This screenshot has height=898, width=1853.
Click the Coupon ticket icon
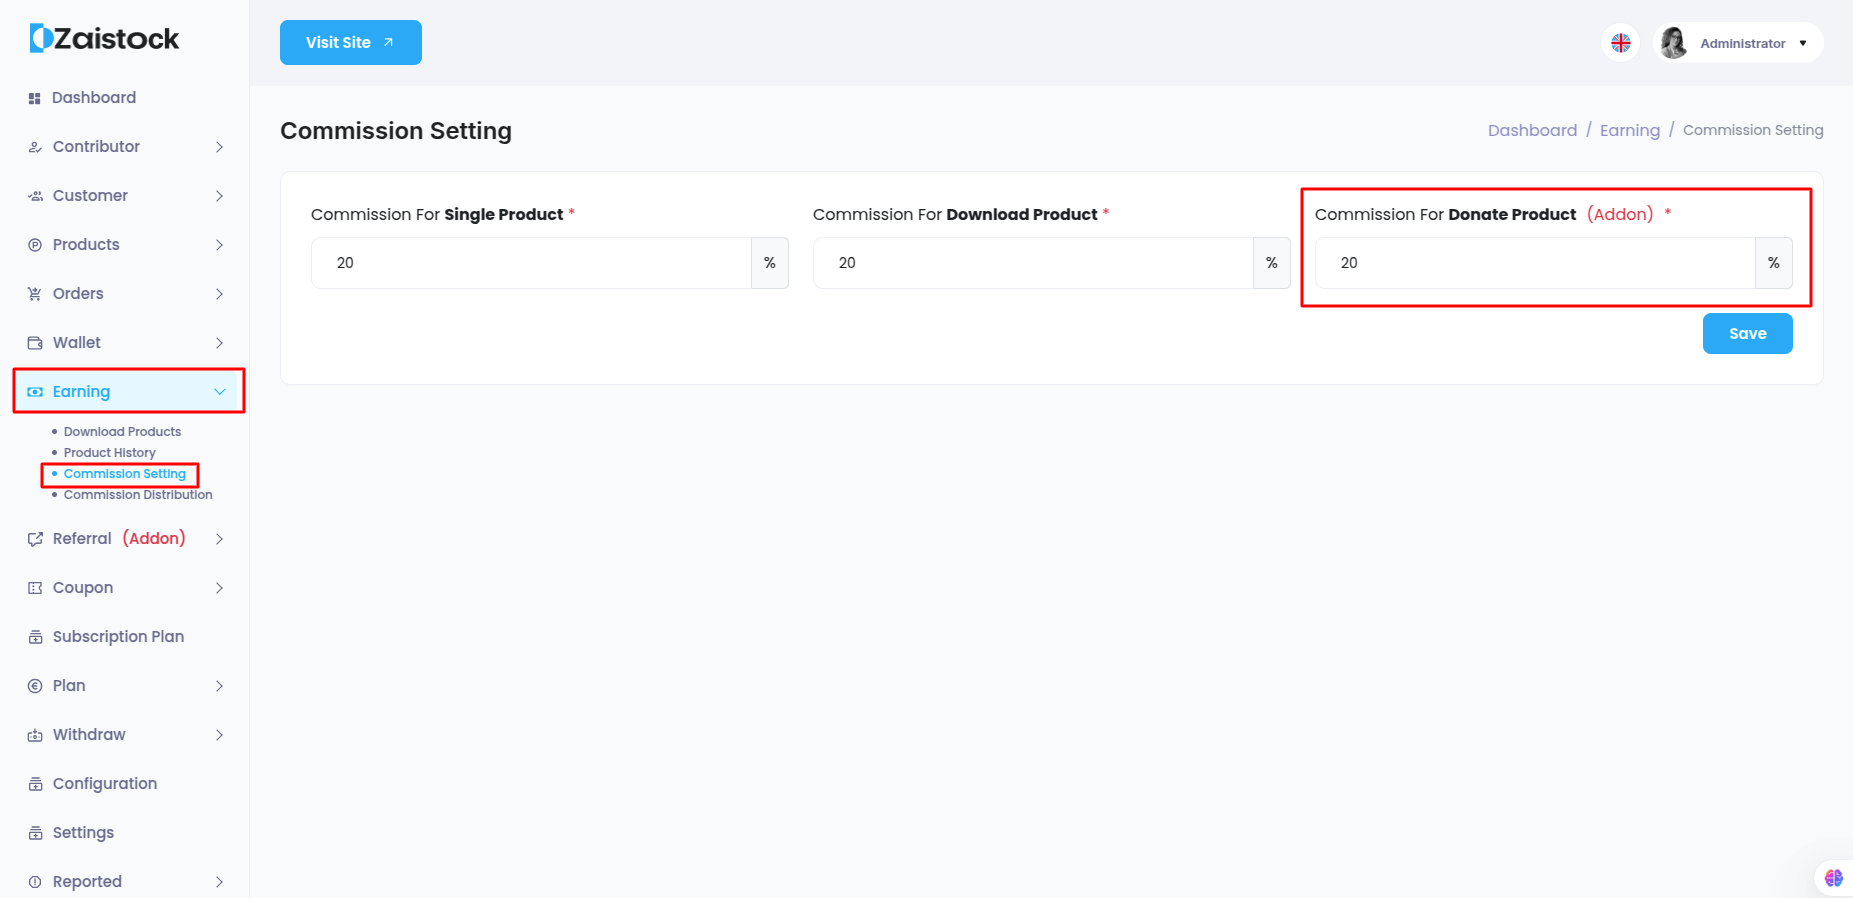(x=35, y=588)
